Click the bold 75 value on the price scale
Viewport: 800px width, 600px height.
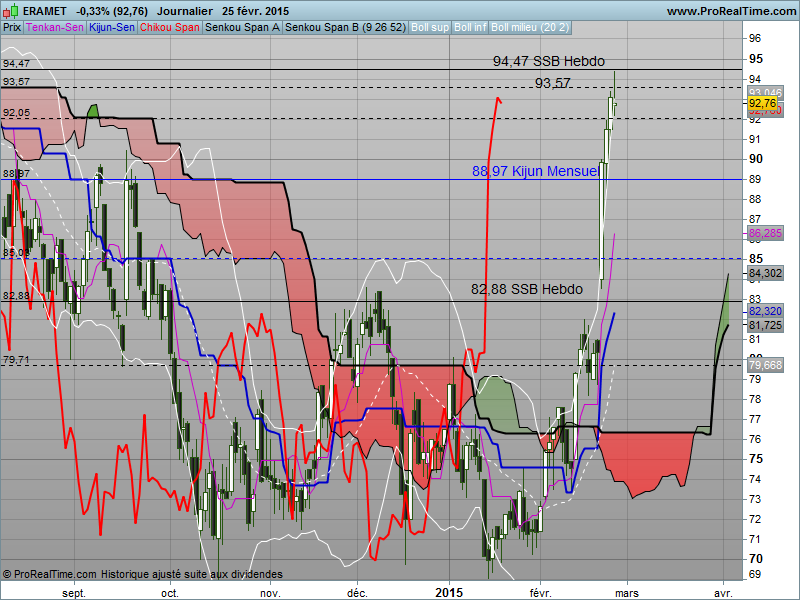[756, 459]
